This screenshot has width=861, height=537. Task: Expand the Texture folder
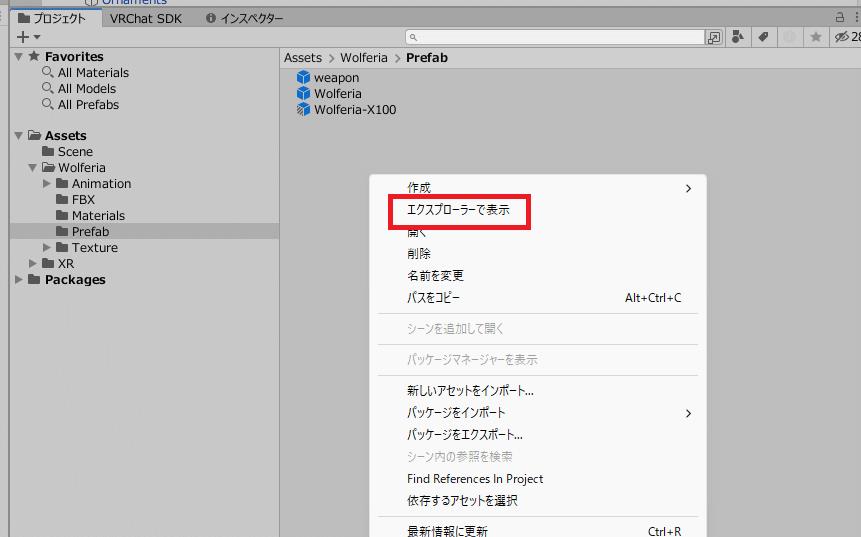[47, 248]
